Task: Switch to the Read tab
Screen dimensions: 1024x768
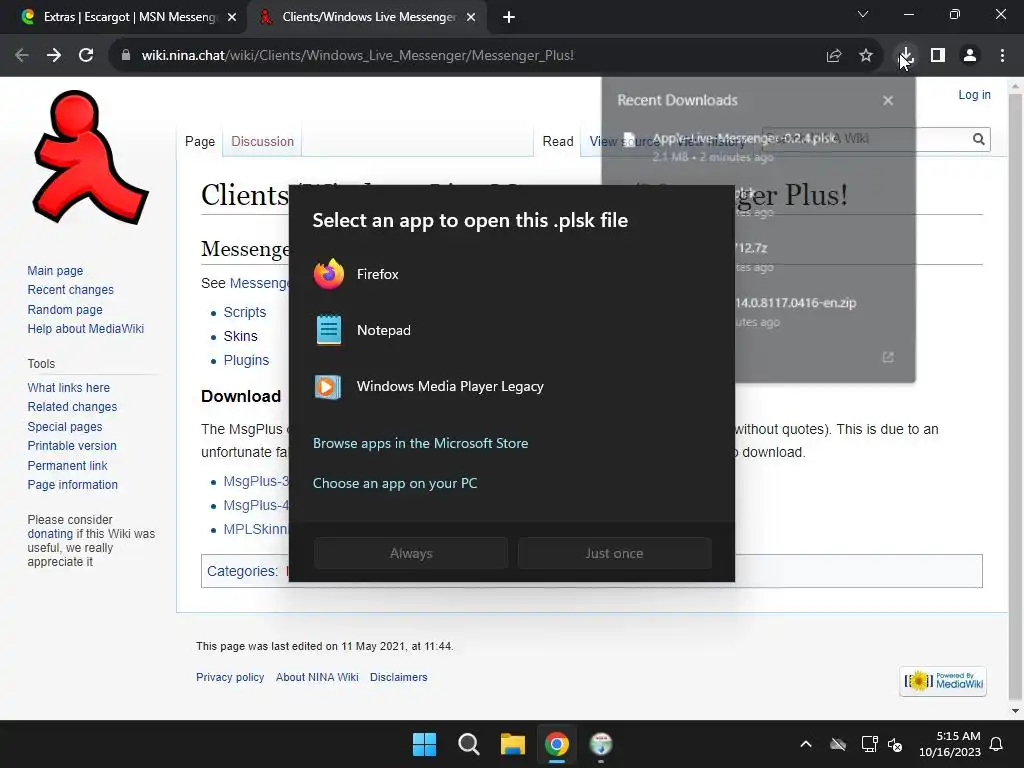Action: (558, 142)
